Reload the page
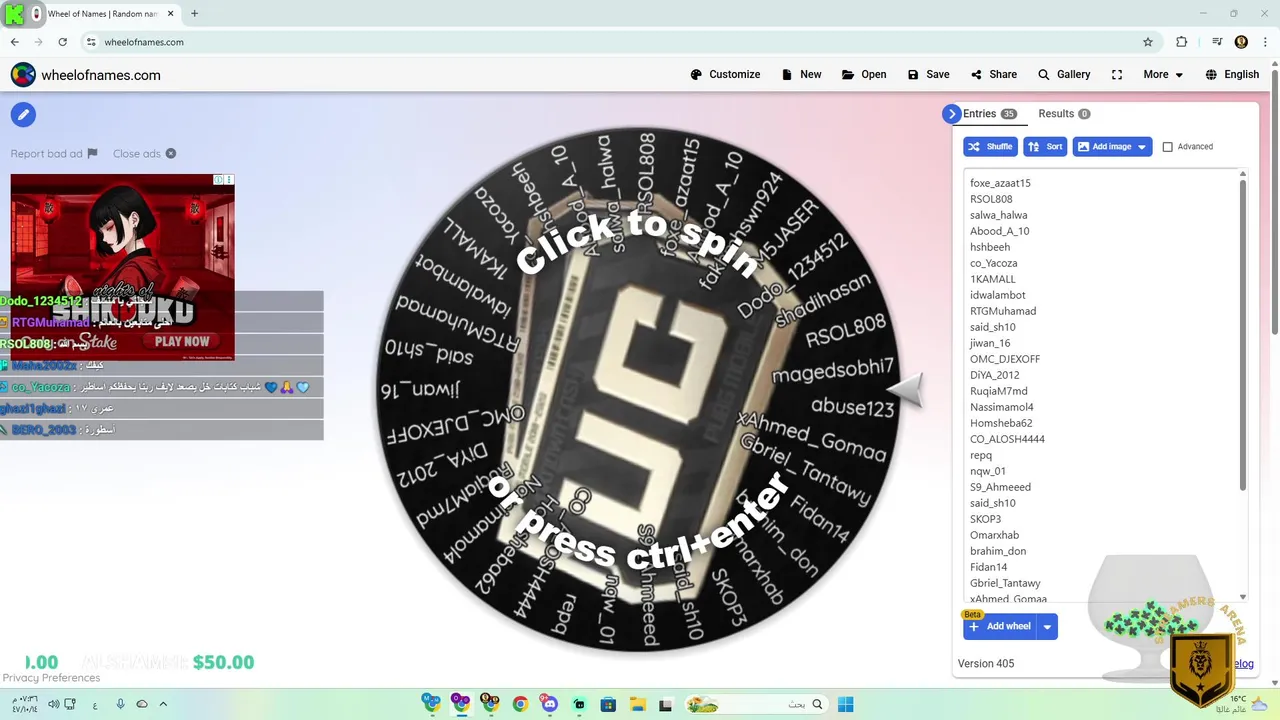This screenshot has height=720, width=1280. coord(62,42)
